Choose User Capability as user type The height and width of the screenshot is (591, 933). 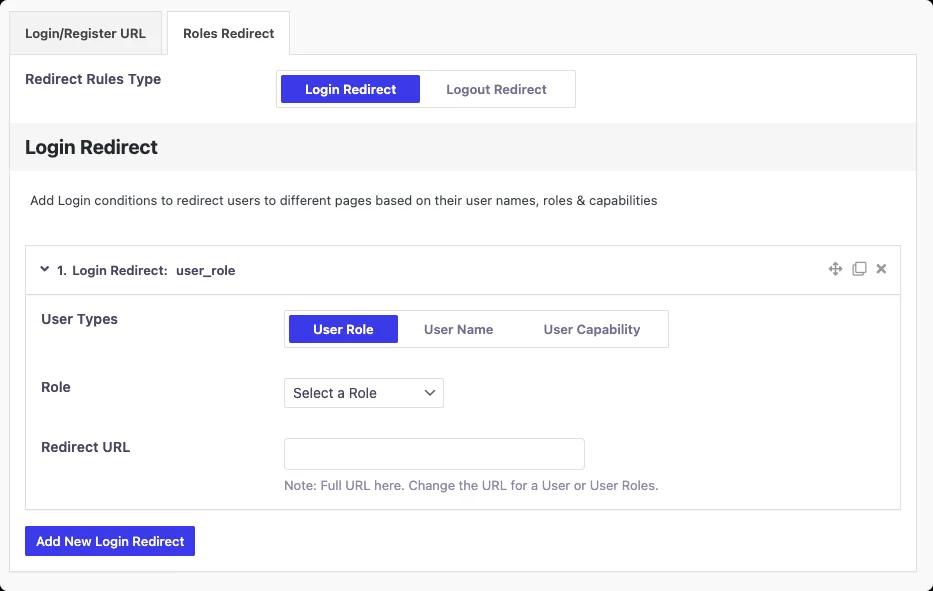(591, 329)
